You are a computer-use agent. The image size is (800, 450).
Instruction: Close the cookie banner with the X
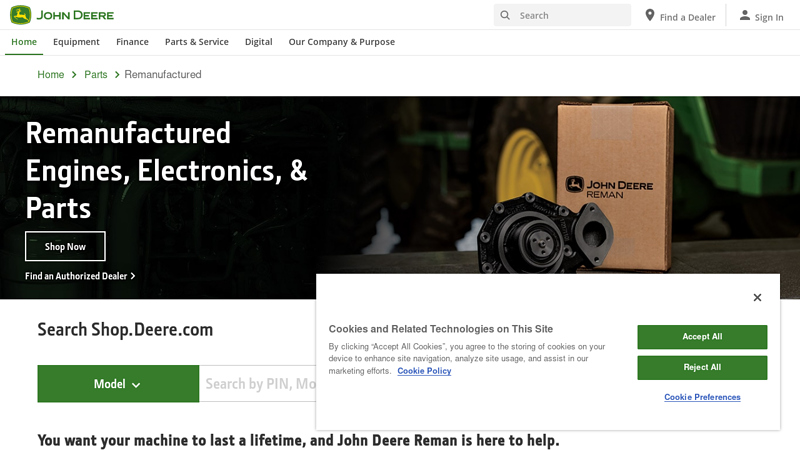pos(757,297)
